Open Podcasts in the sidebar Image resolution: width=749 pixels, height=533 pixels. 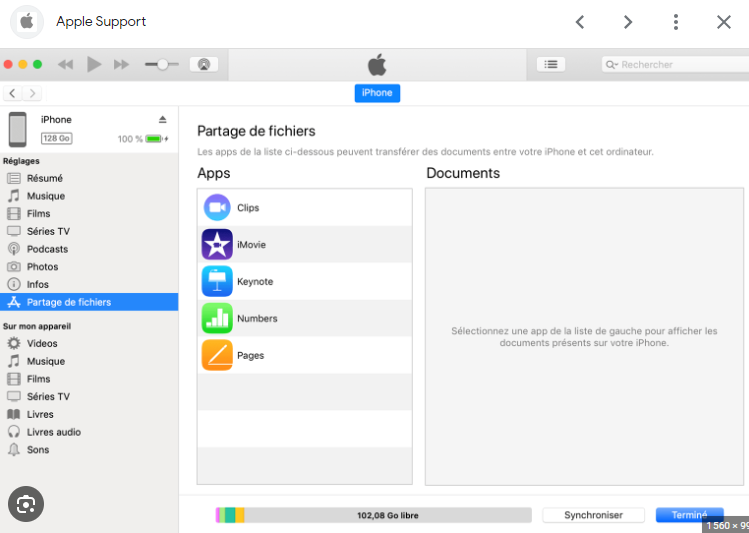pyautogui.click(x=89, y=249)
